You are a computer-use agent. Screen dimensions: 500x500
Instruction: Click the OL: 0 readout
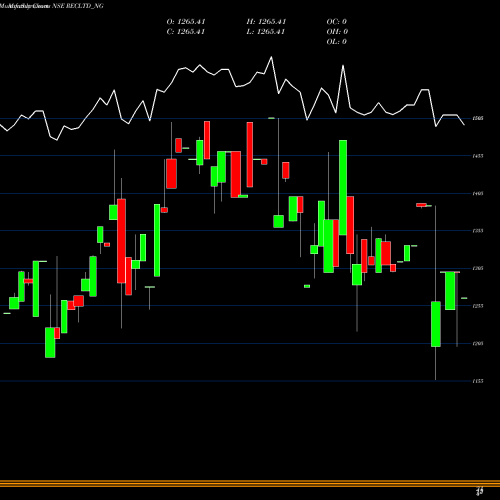click(x=337, y=42)
